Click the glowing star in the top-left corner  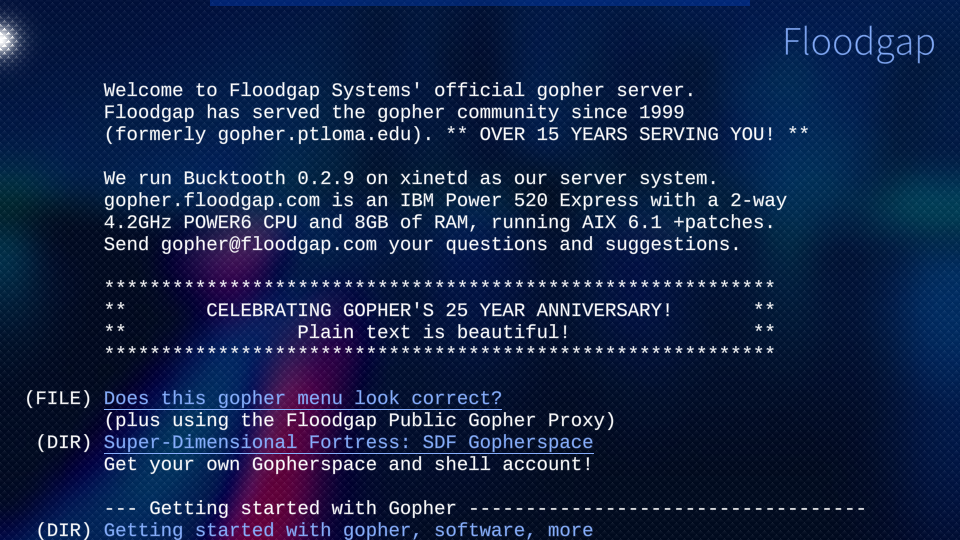(x=5, y=40)
